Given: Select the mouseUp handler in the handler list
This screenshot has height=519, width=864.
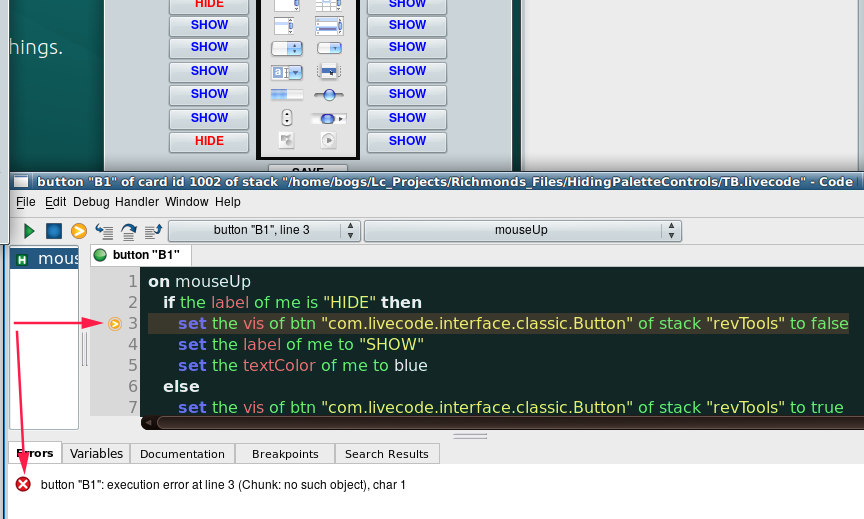Looking at the screenshot, I should 44,259.
